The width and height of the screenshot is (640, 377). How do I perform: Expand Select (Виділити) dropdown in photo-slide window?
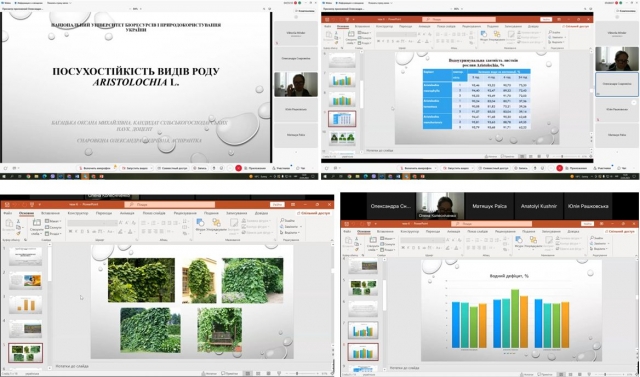pyautogui.click(x=290, y=232)
